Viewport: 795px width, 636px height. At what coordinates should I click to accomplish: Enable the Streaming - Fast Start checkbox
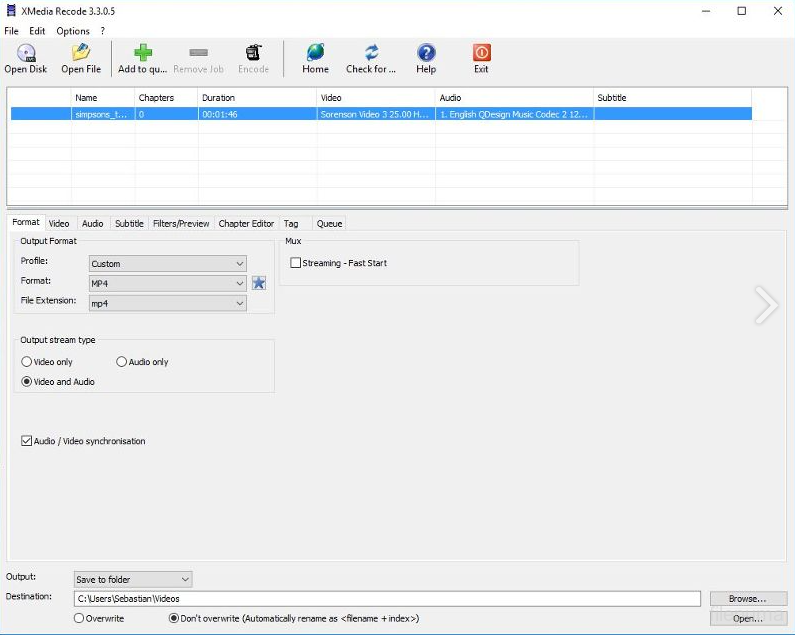[x=295, y=263]
